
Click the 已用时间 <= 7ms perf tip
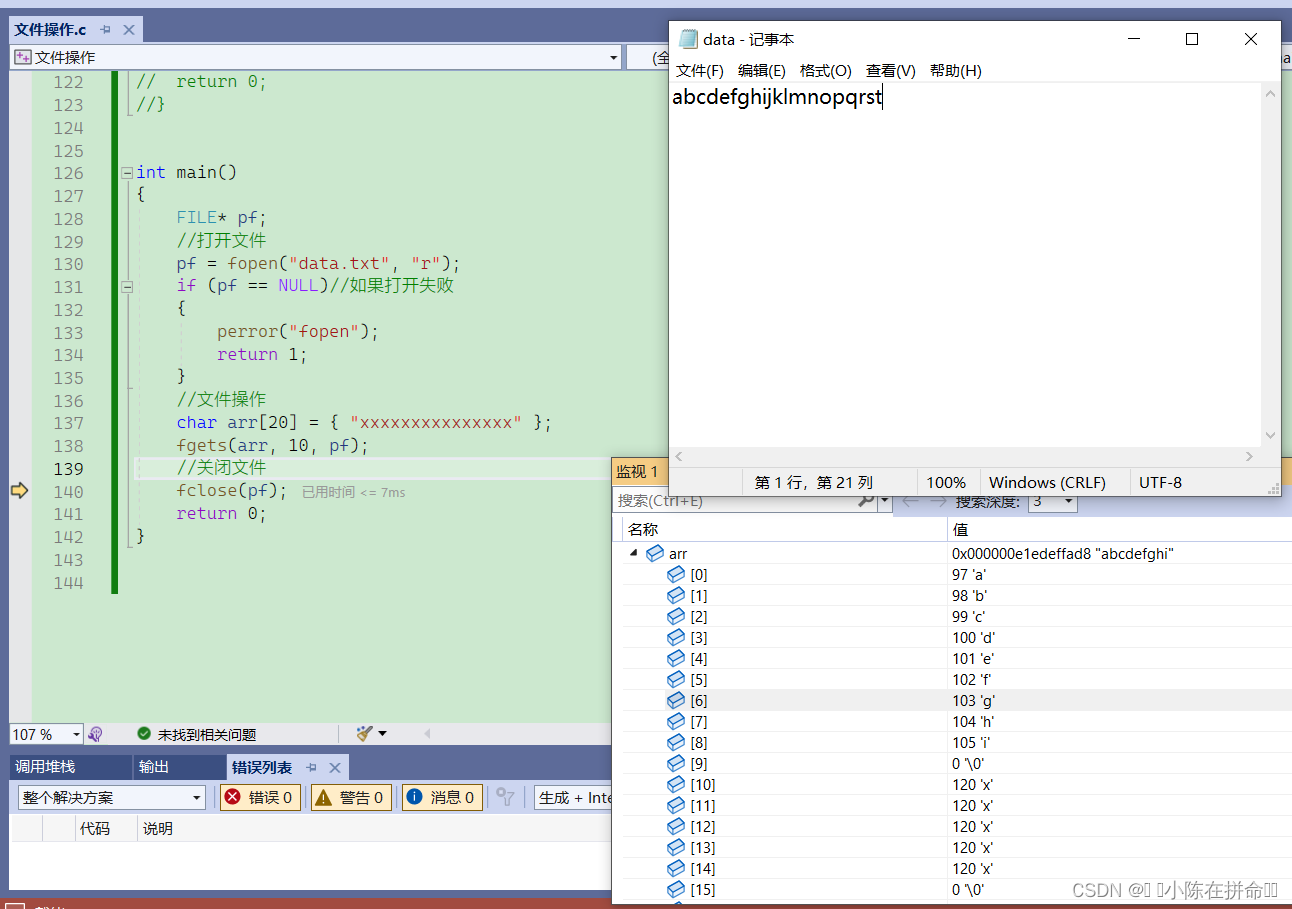coord(354,492)
